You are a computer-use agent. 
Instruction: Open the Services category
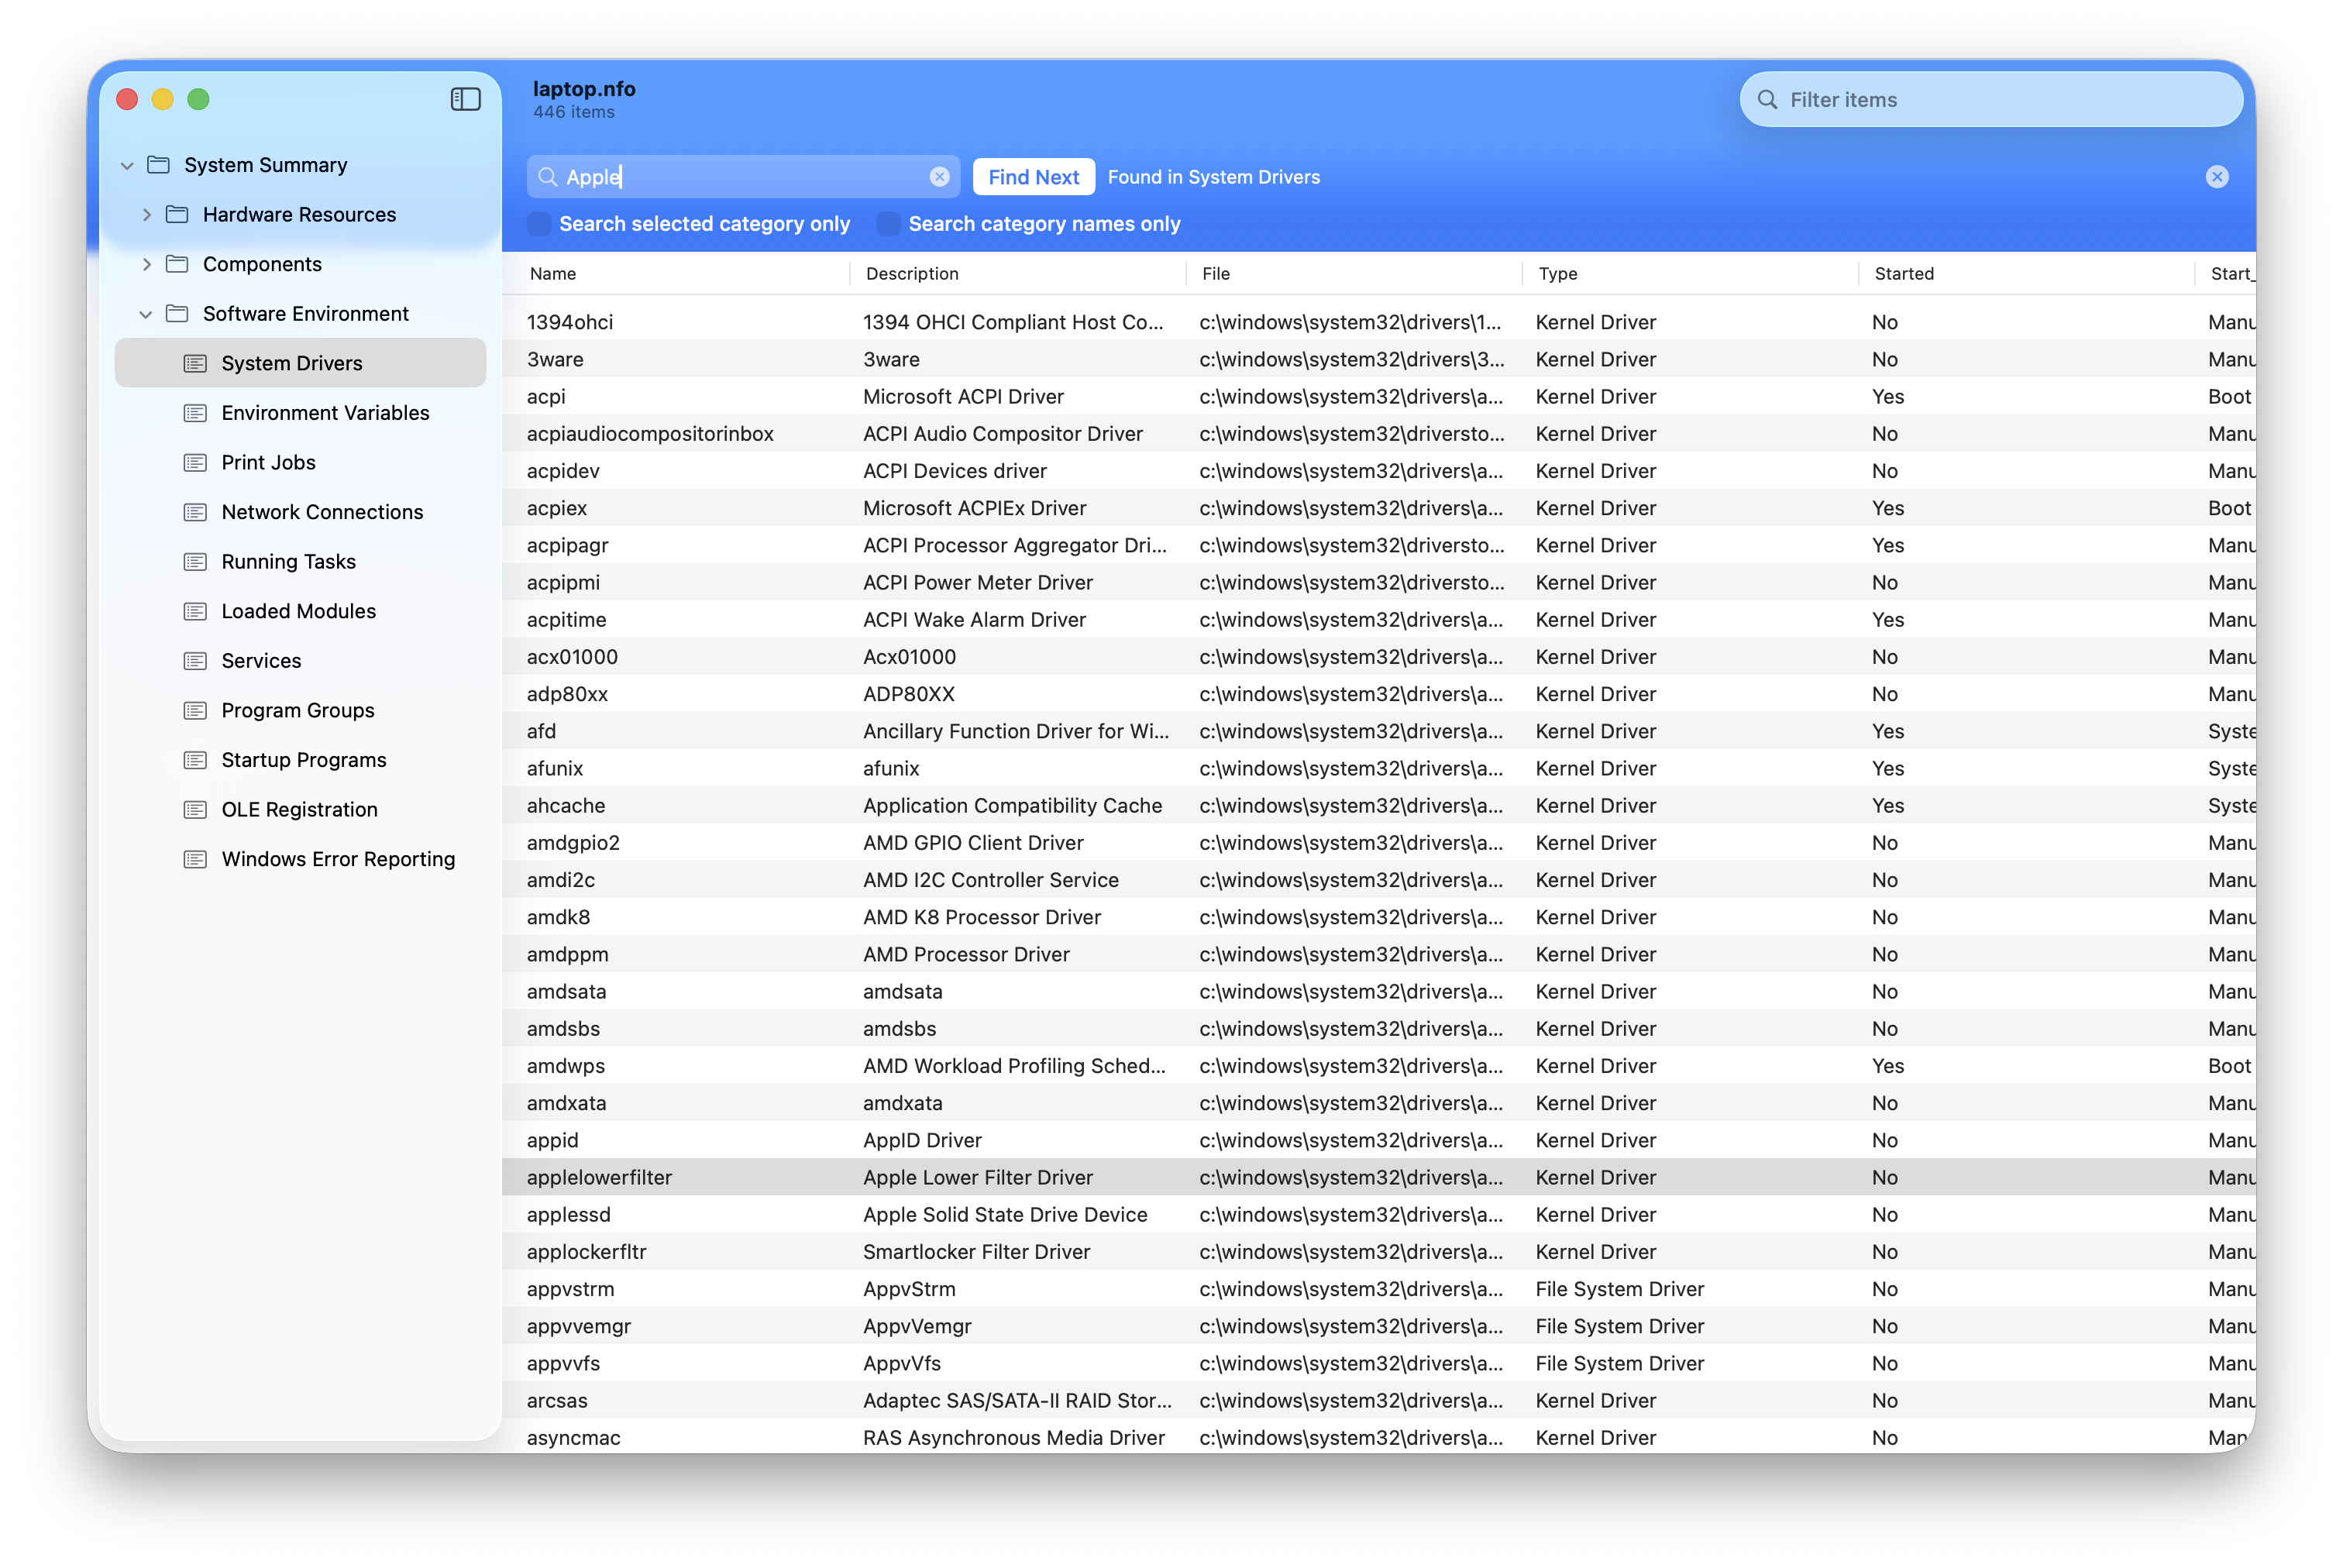[261, 661]
